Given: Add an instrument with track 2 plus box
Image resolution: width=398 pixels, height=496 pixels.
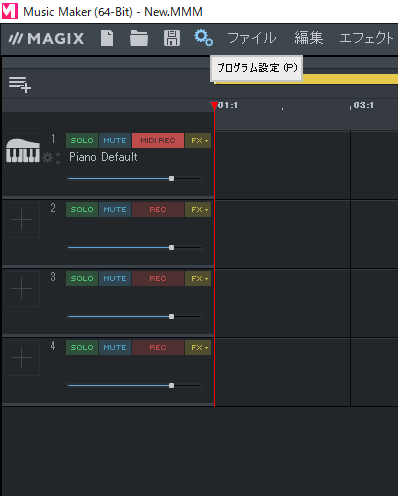Looking at the screenshot, I should [22, 220].
